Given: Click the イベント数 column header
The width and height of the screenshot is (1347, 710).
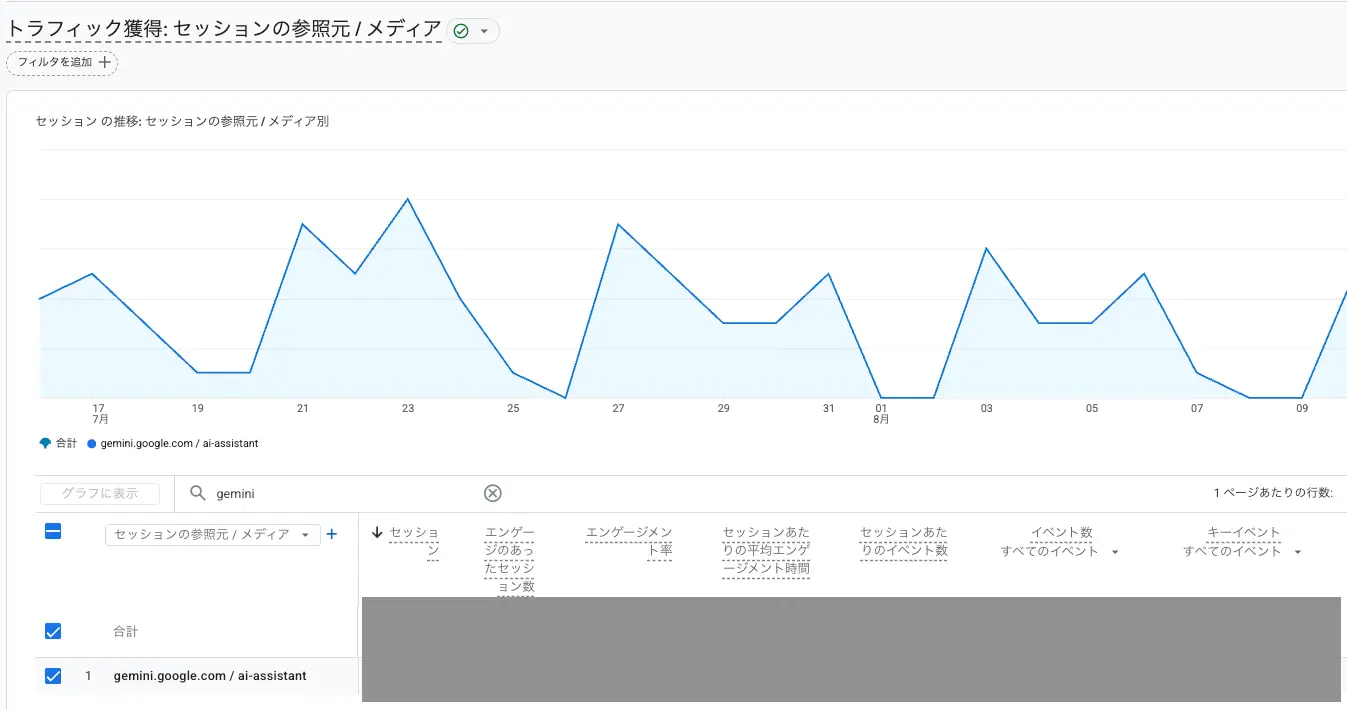Looking at the screenshot, I should pyautogui.click(x=1061, y=533).
